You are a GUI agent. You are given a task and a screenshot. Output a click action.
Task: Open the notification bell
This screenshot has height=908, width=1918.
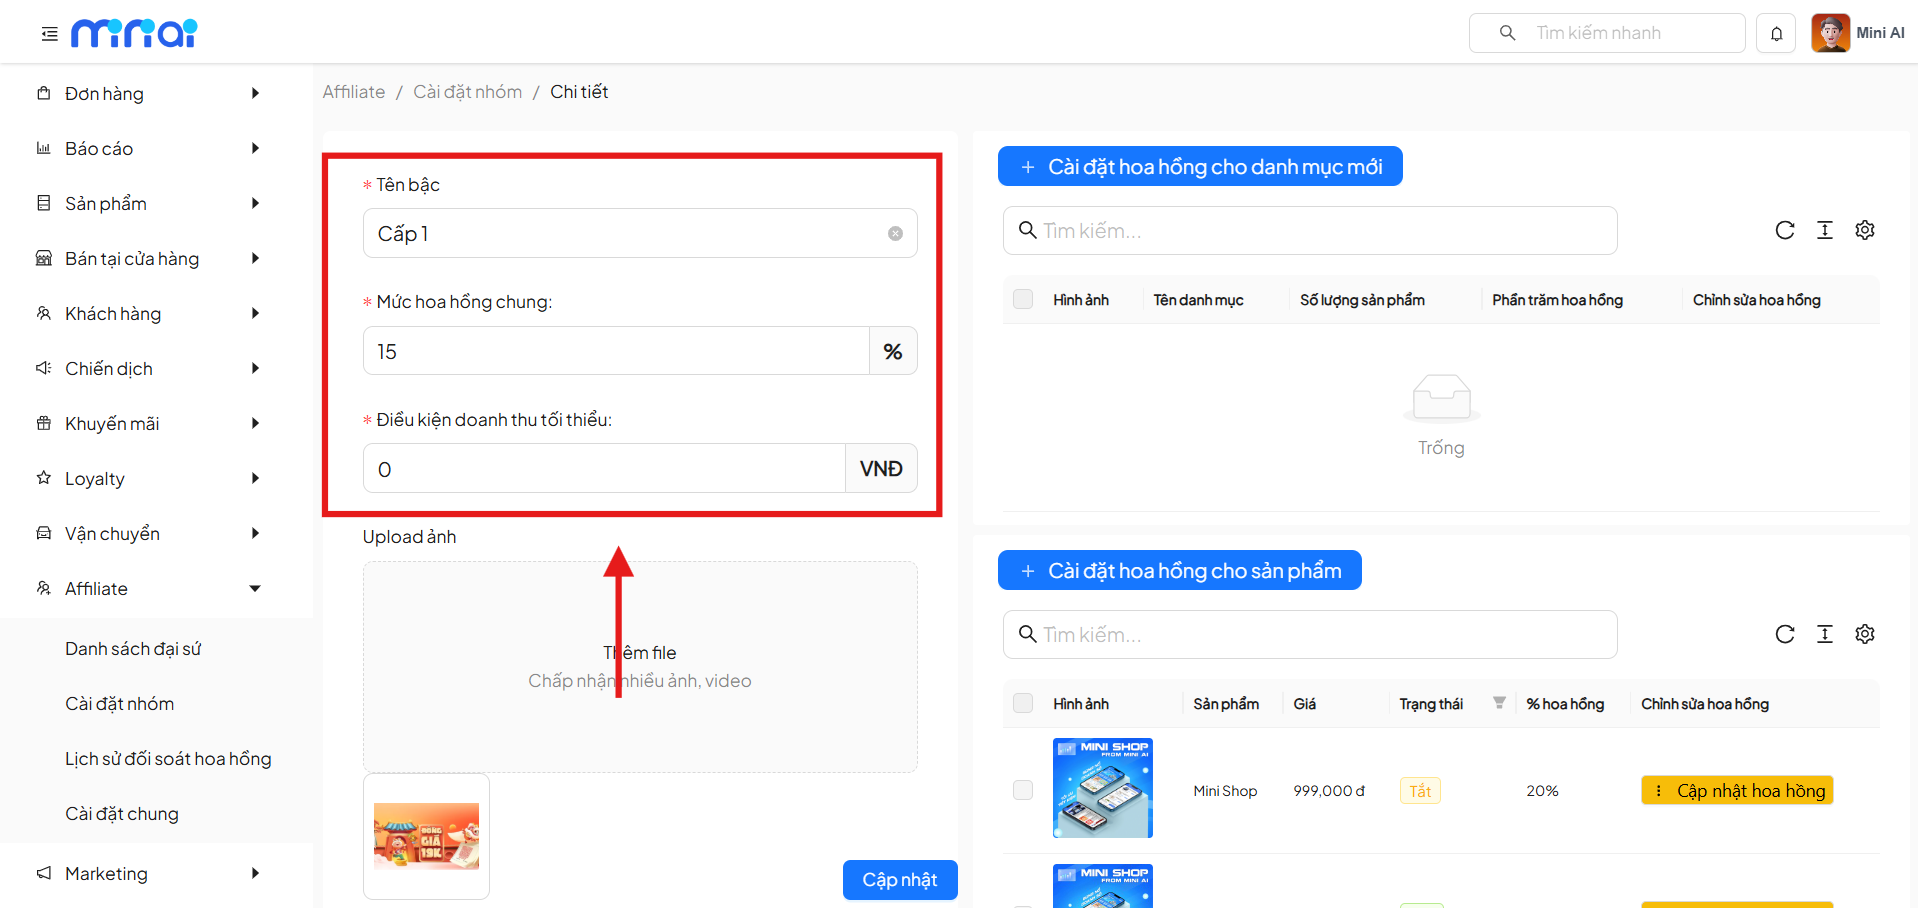click(1776, 33)
